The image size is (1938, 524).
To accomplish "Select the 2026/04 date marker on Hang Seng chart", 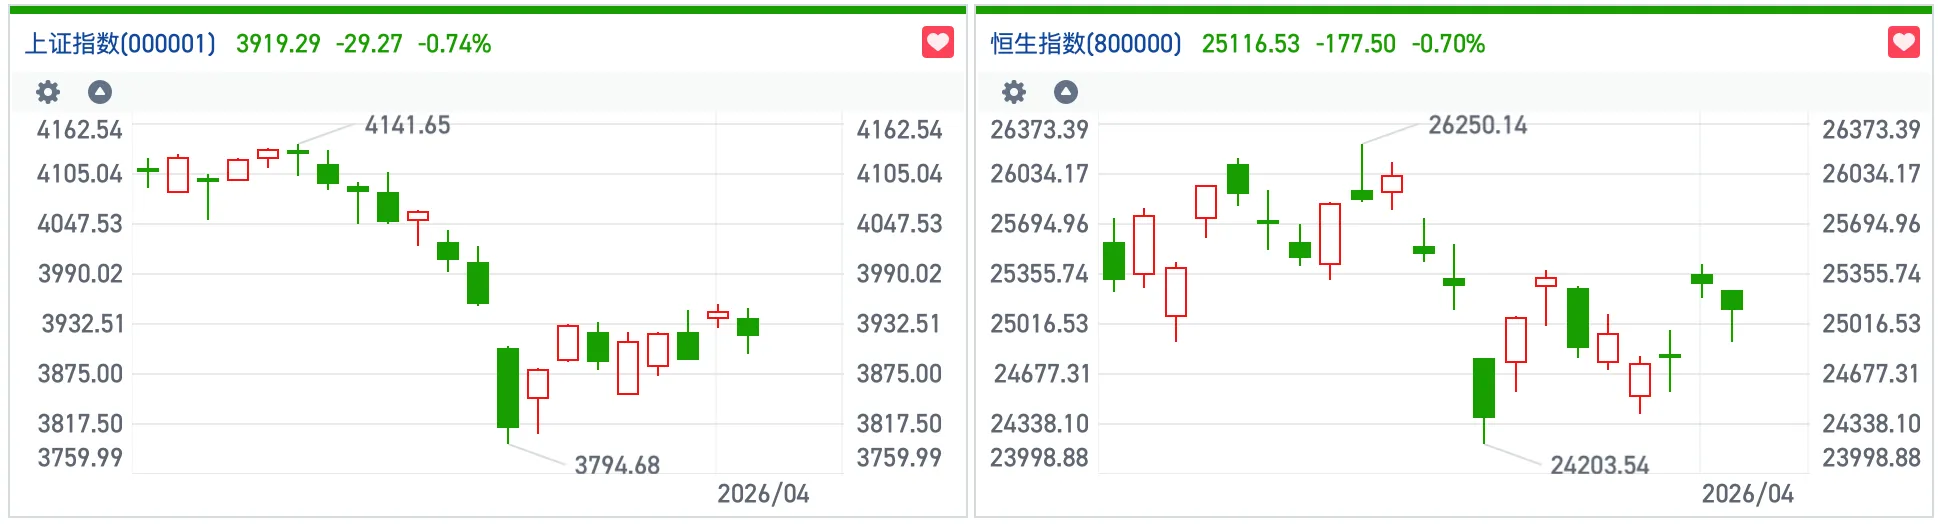I will [x=1747, y=494].
